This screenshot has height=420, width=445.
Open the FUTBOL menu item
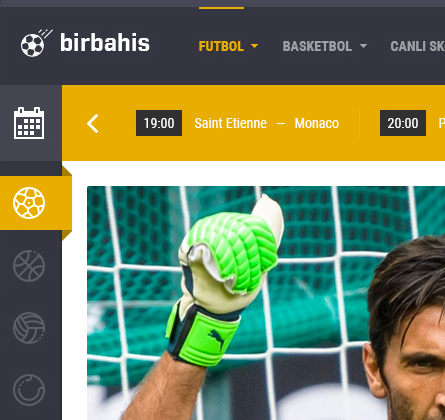pos(221,46)
